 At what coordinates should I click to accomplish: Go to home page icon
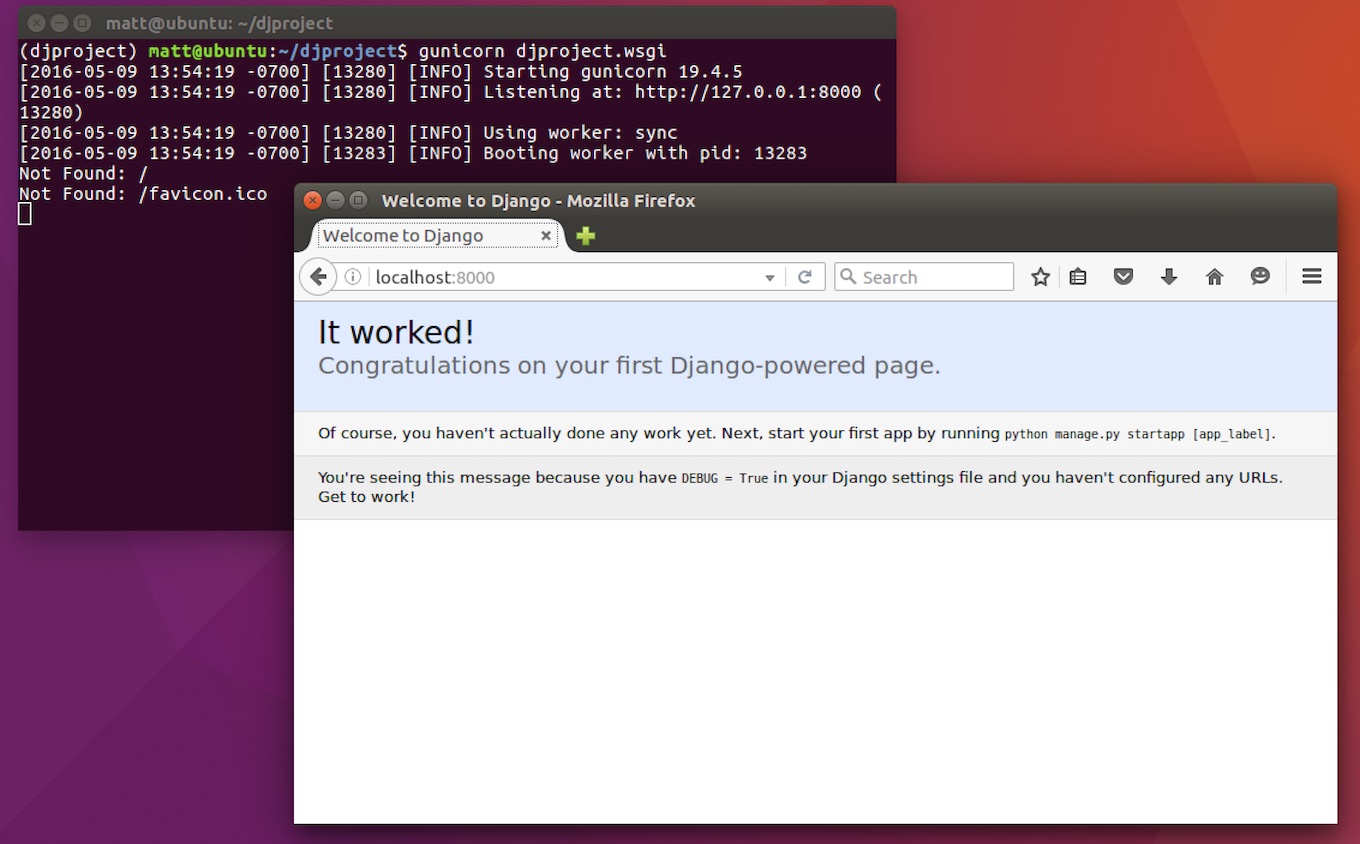(x=1215, y=277)
